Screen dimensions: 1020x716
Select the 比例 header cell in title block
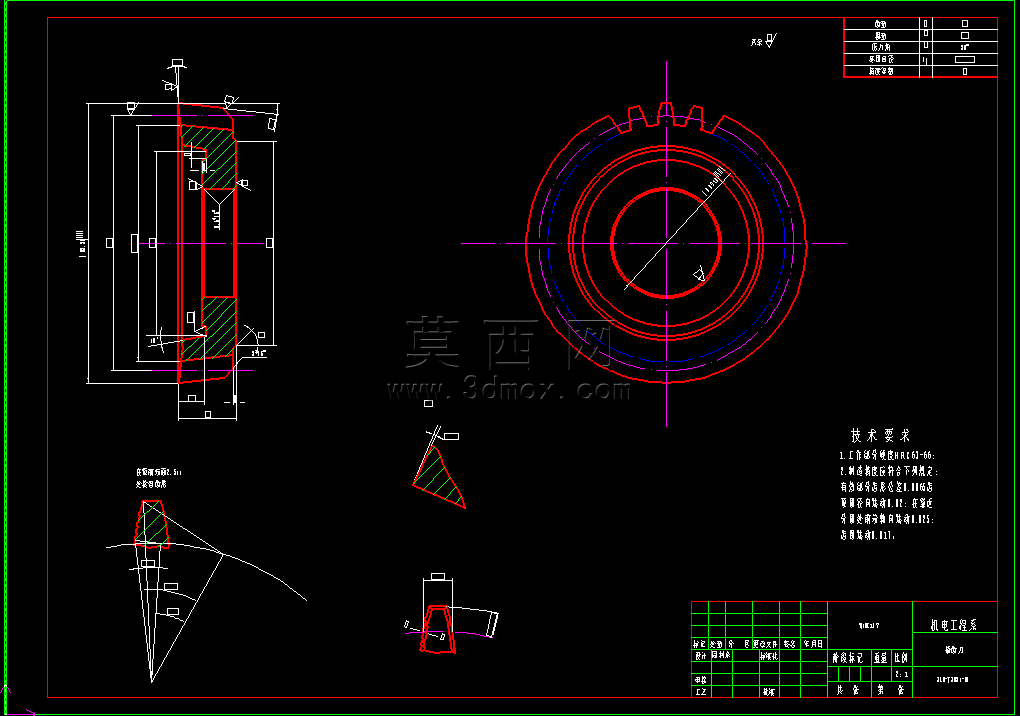pos(902,658)
